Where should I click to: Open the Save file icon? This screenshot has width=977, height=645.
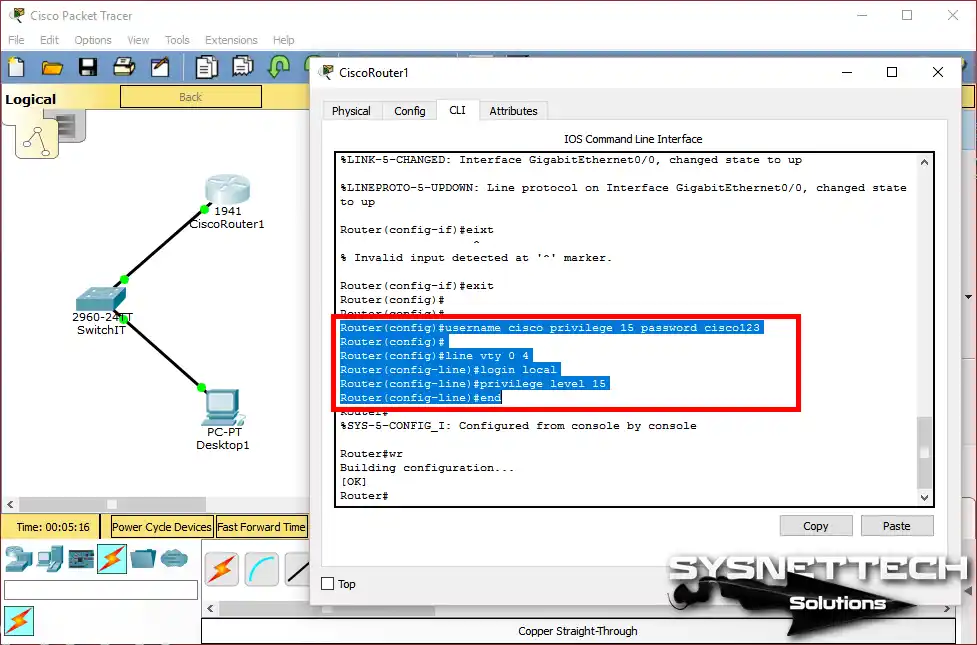(87, 66)
